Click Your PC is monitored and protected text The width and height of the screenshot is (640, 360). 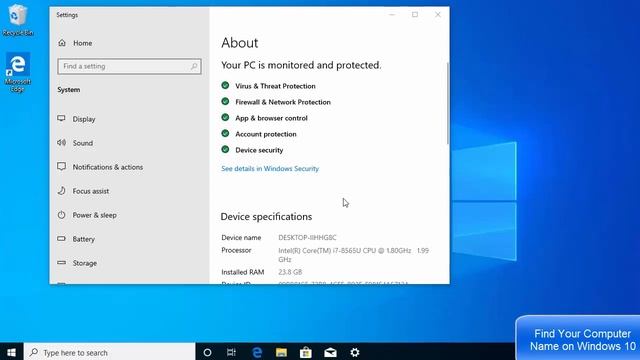pyautogui.click(x=301, y=65)
